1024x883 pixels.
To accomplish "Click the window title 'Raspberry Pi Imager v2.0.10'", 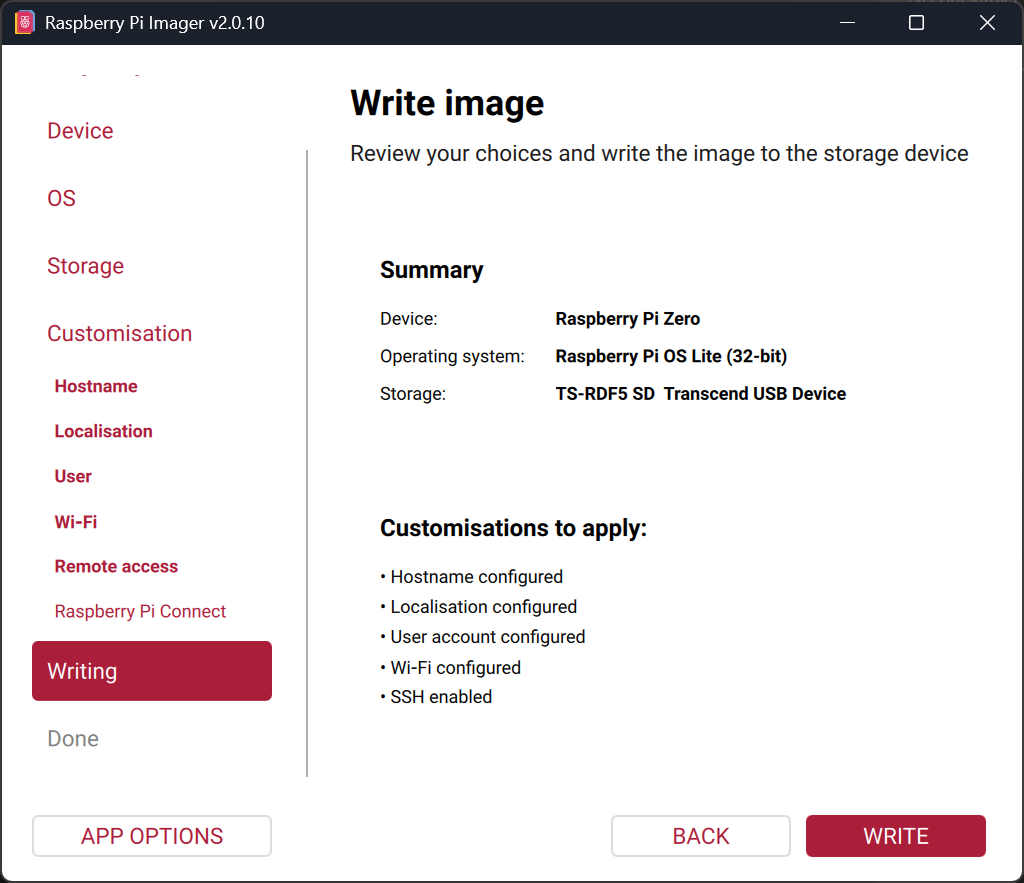I will point(155,23).
